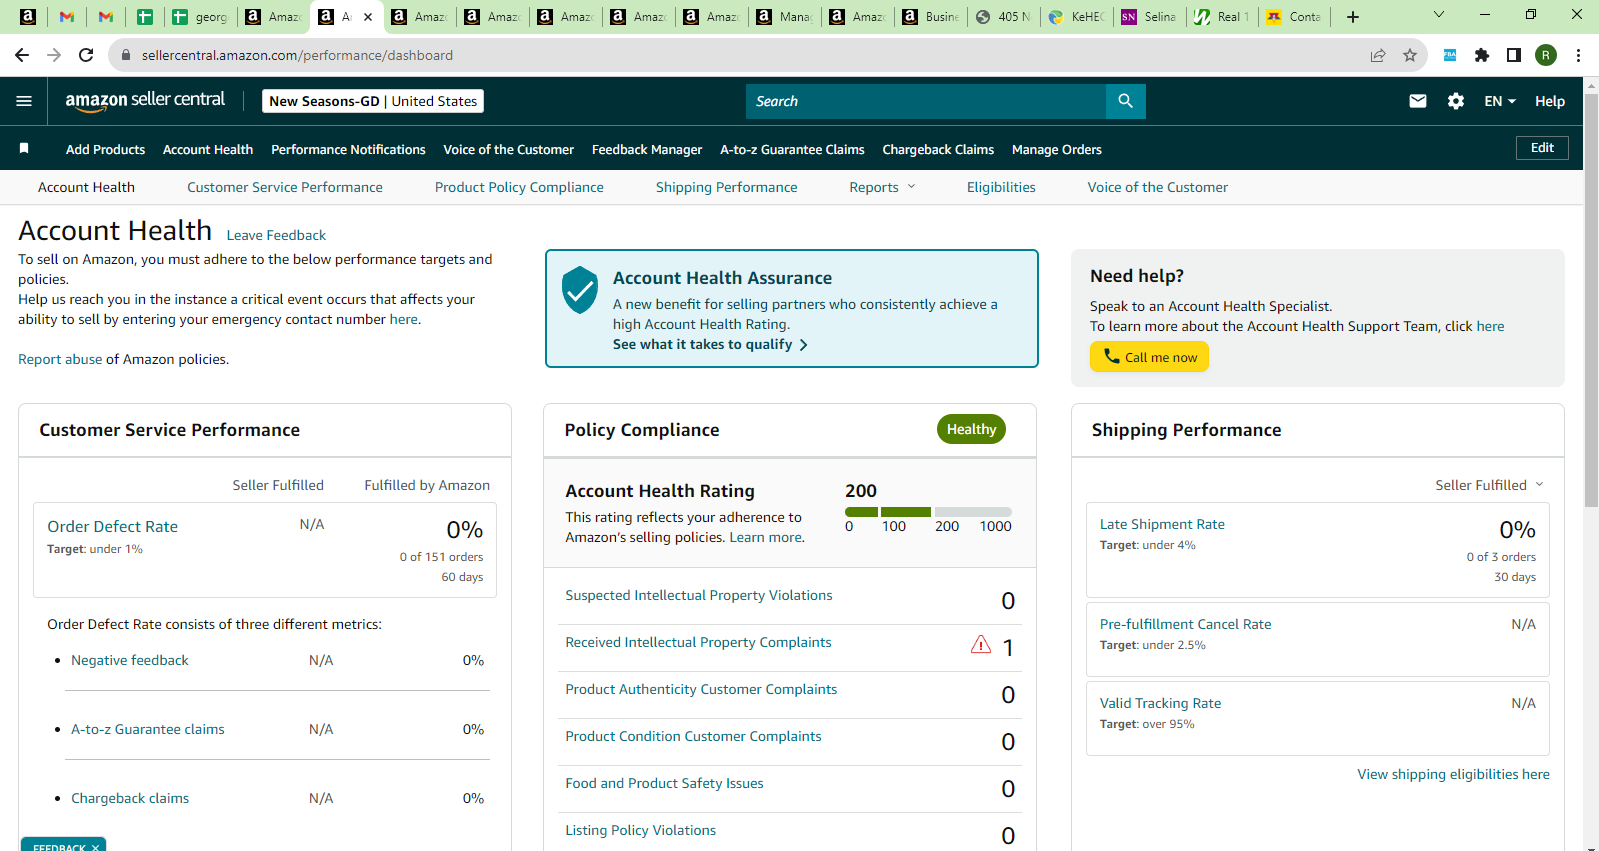Open Customer Service Performance tab
The height and width of the screenshot is (851, 1599).
(285, 187)
